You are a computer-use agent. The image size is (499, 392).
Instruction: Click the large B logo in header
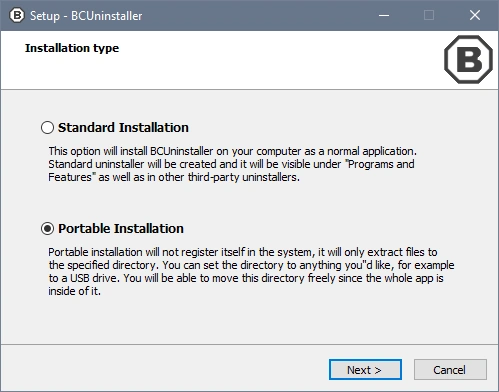(468, 59)
